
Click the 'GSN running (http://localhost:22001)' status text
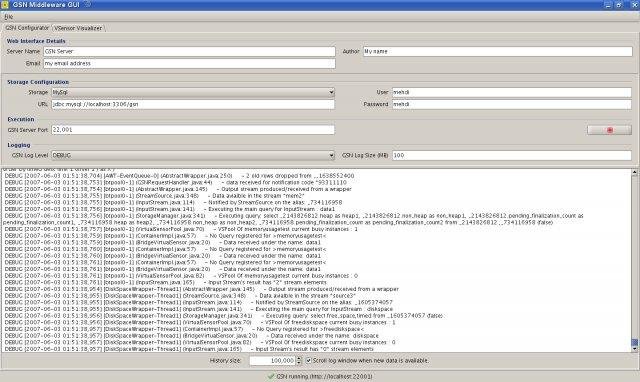click(324, 376)
